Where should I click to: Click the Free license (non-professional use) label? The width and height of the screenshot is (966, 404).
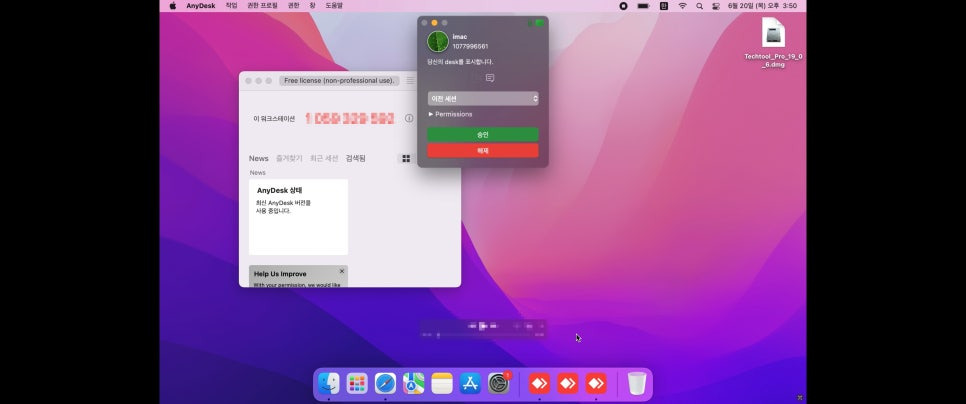pyautogui.click(x=339, y=81)
